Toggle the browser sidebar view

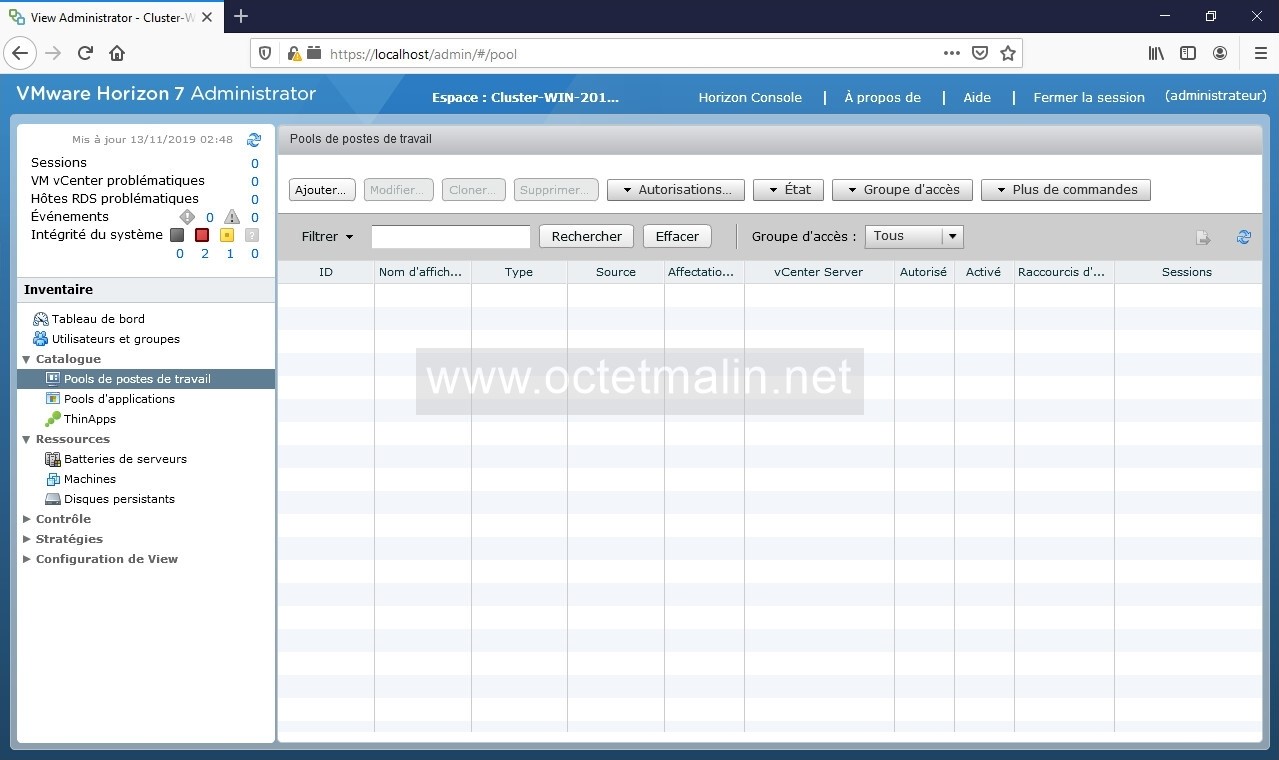click(1188, 54)
